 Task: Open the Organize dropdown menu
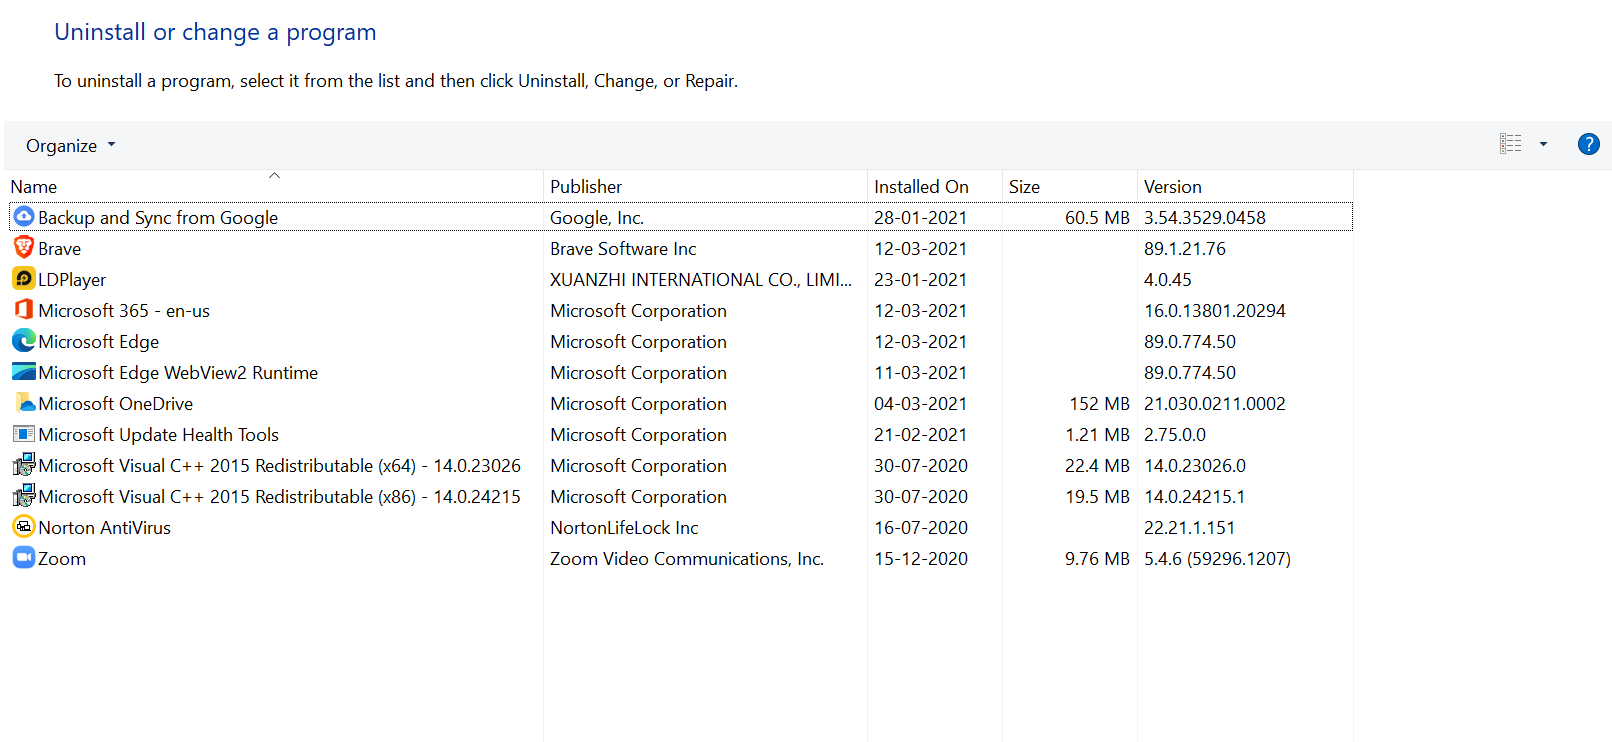tap(71, 146)
